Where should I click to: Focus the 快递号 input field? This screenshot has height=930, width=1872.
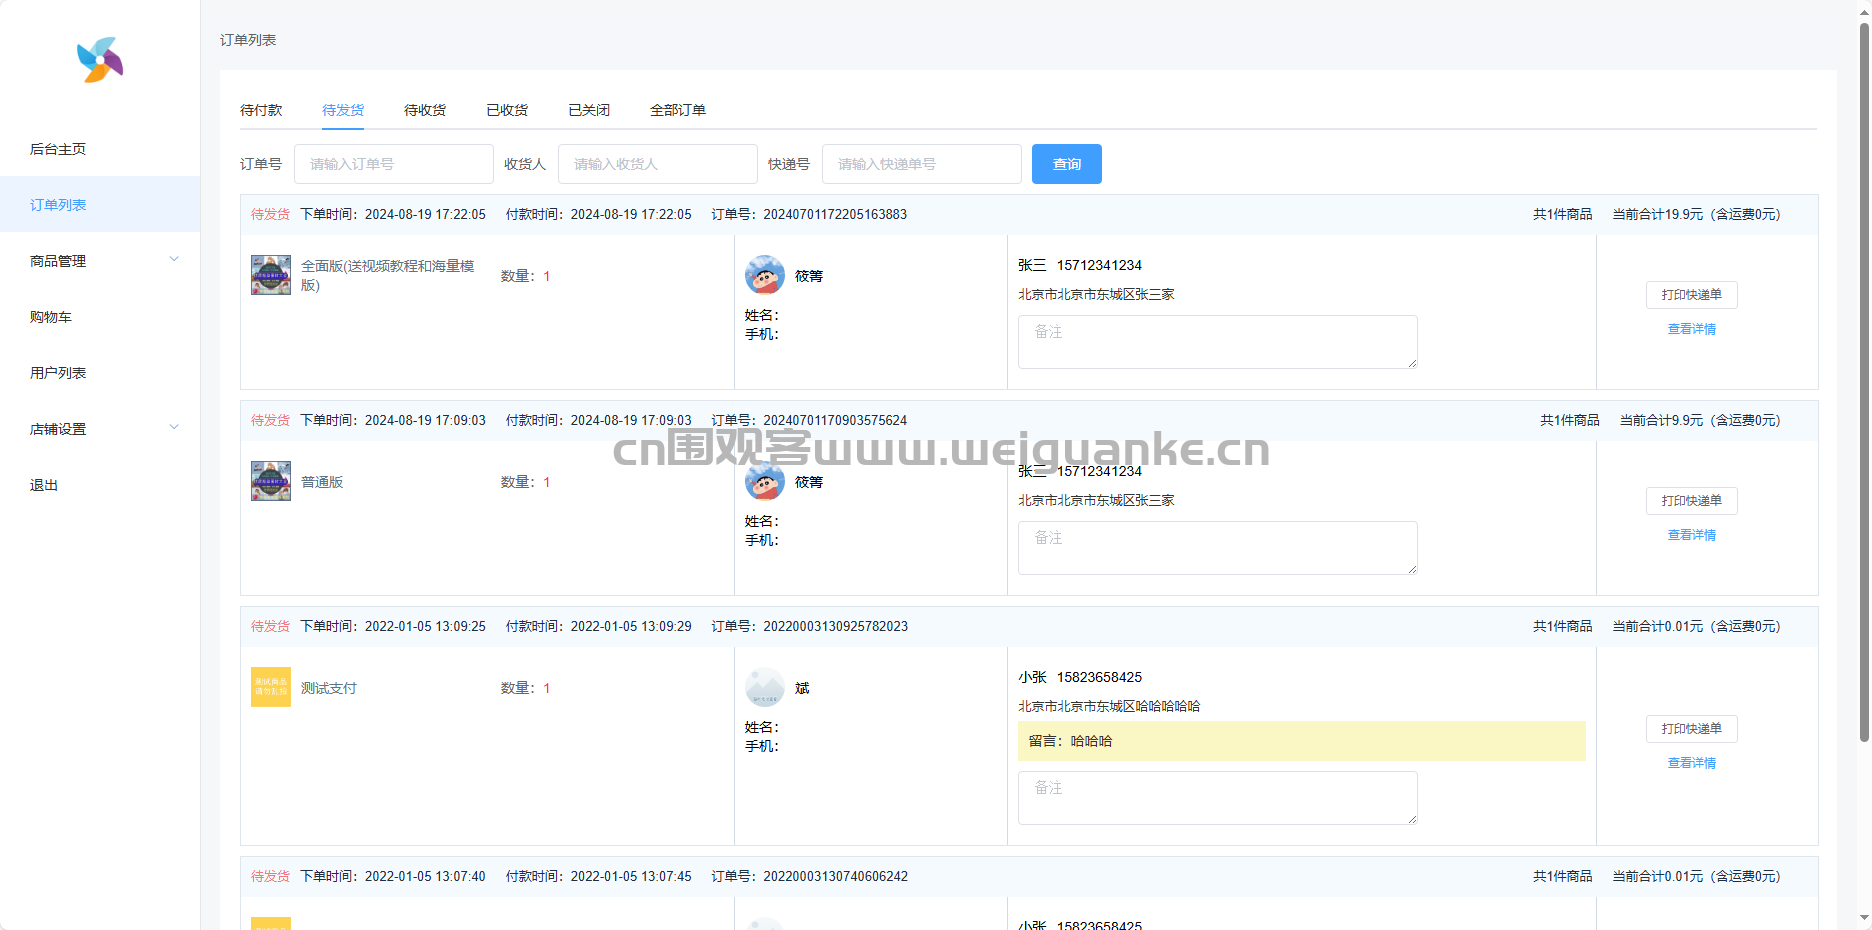point(922,164)
